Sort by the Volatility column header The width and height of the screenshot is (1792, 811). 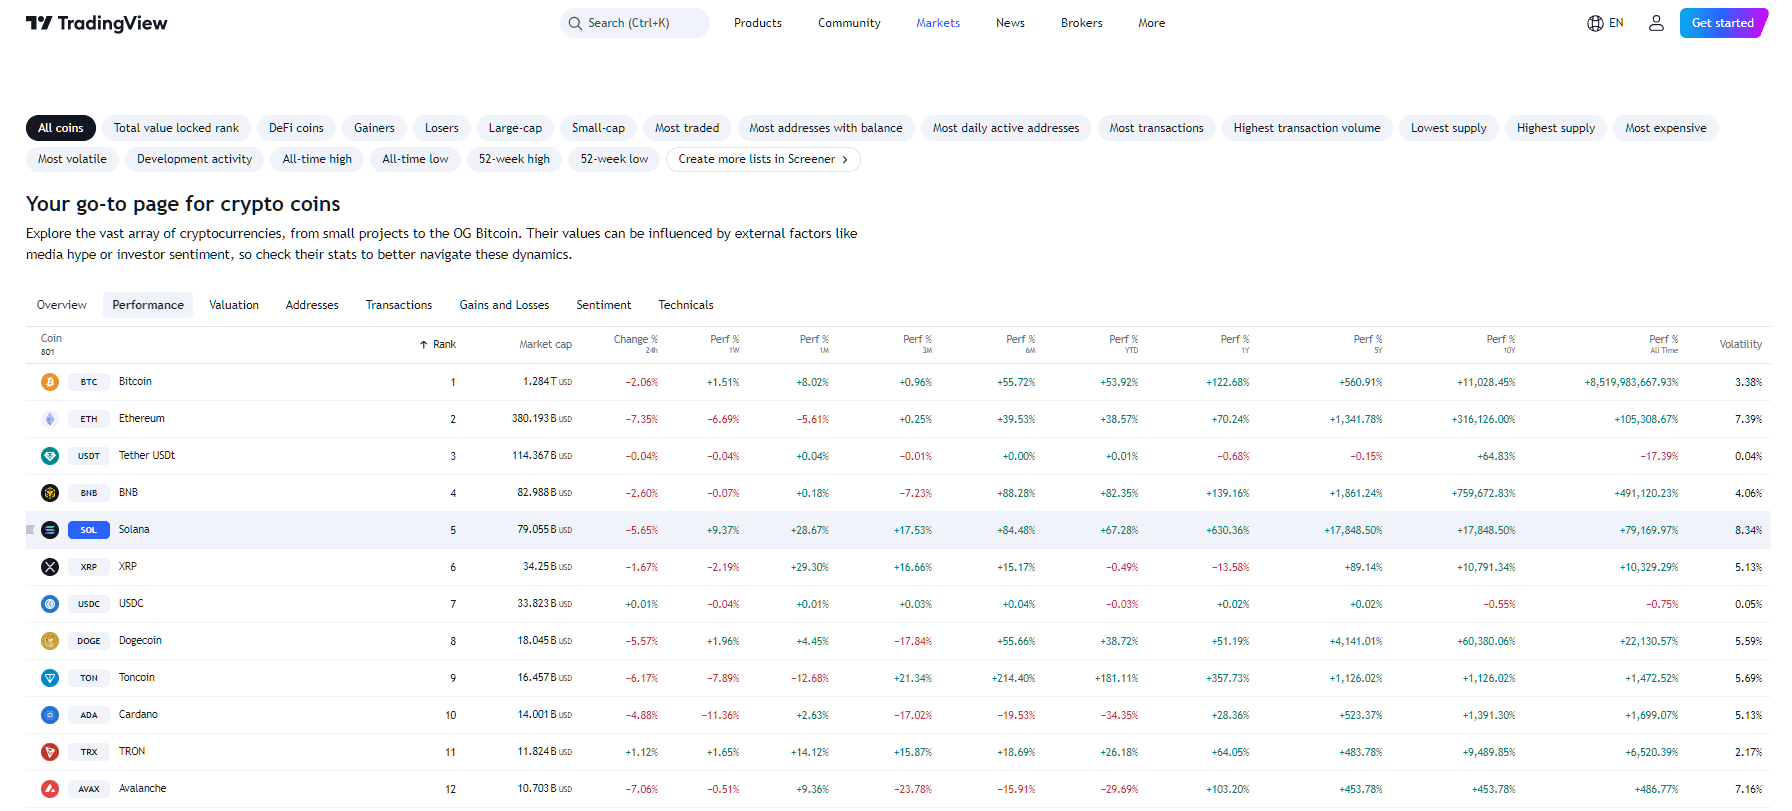[1741, 345]
